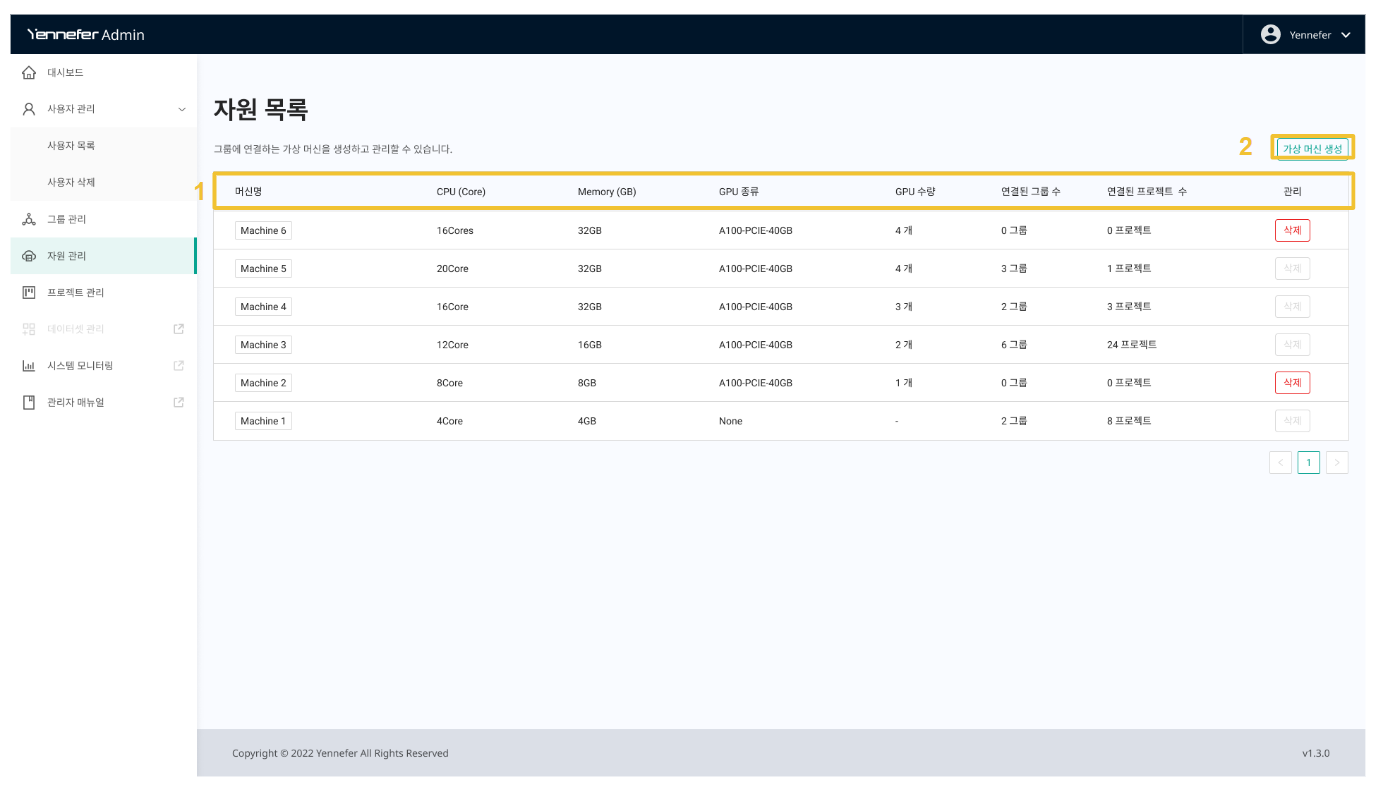This screenshot has width=1378, height=793.
Task: Click the user management person icon
Action: pyautogui.click(x=29, y=109)
